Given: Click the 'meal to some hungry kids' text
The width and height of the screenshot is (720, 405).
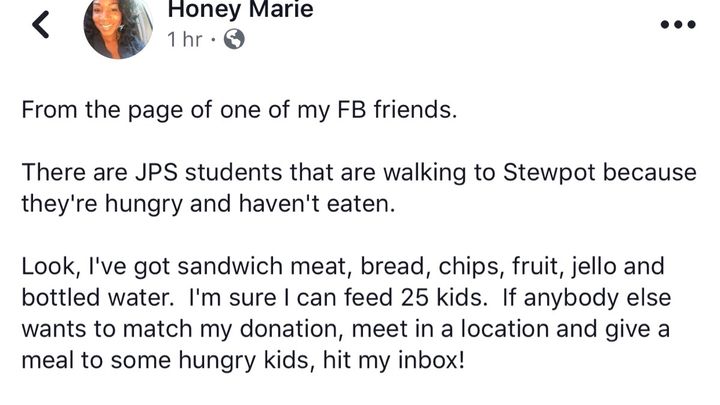Looking at the screenshot, I should 168,360.
